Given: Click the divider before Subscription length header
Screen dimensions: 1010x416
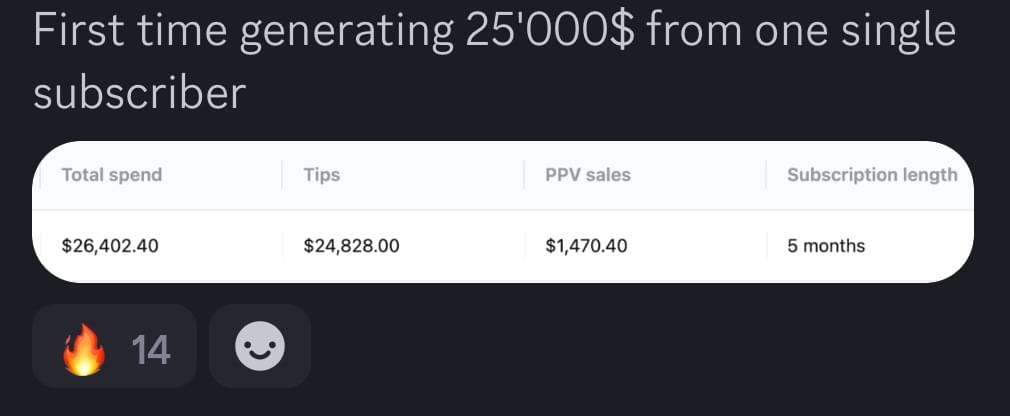Looking at the screenshot, I should click(766, 175).
